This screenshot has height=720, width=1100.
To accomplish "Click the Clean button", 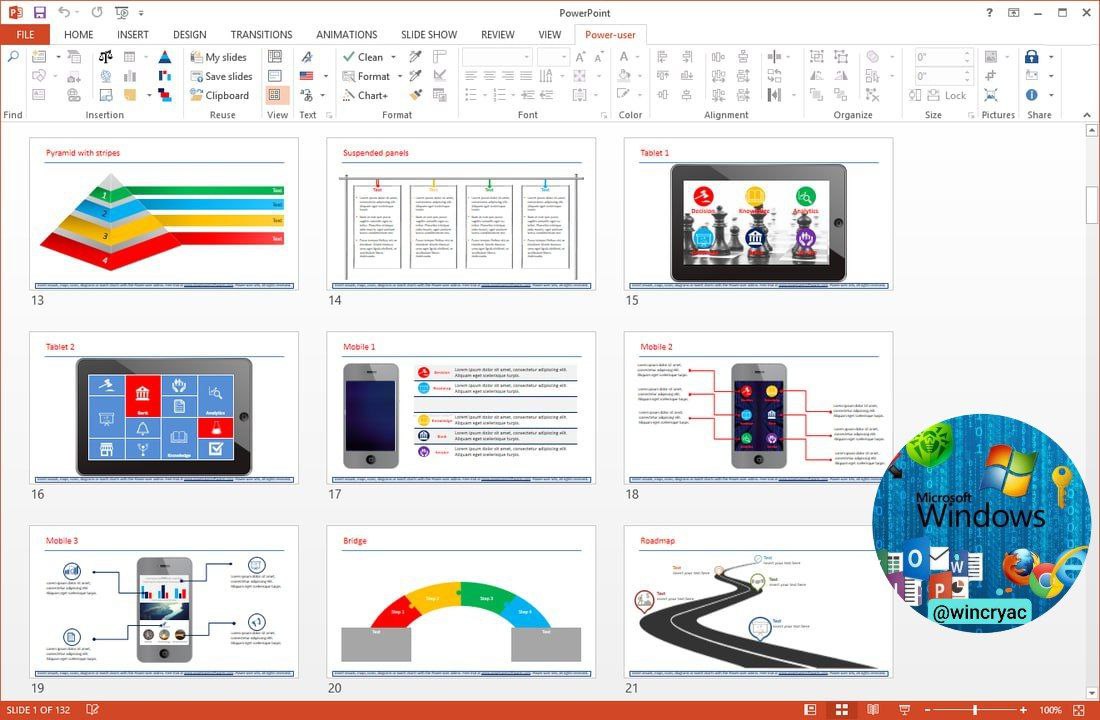I will pyautogui.click(x=363, y=57).
